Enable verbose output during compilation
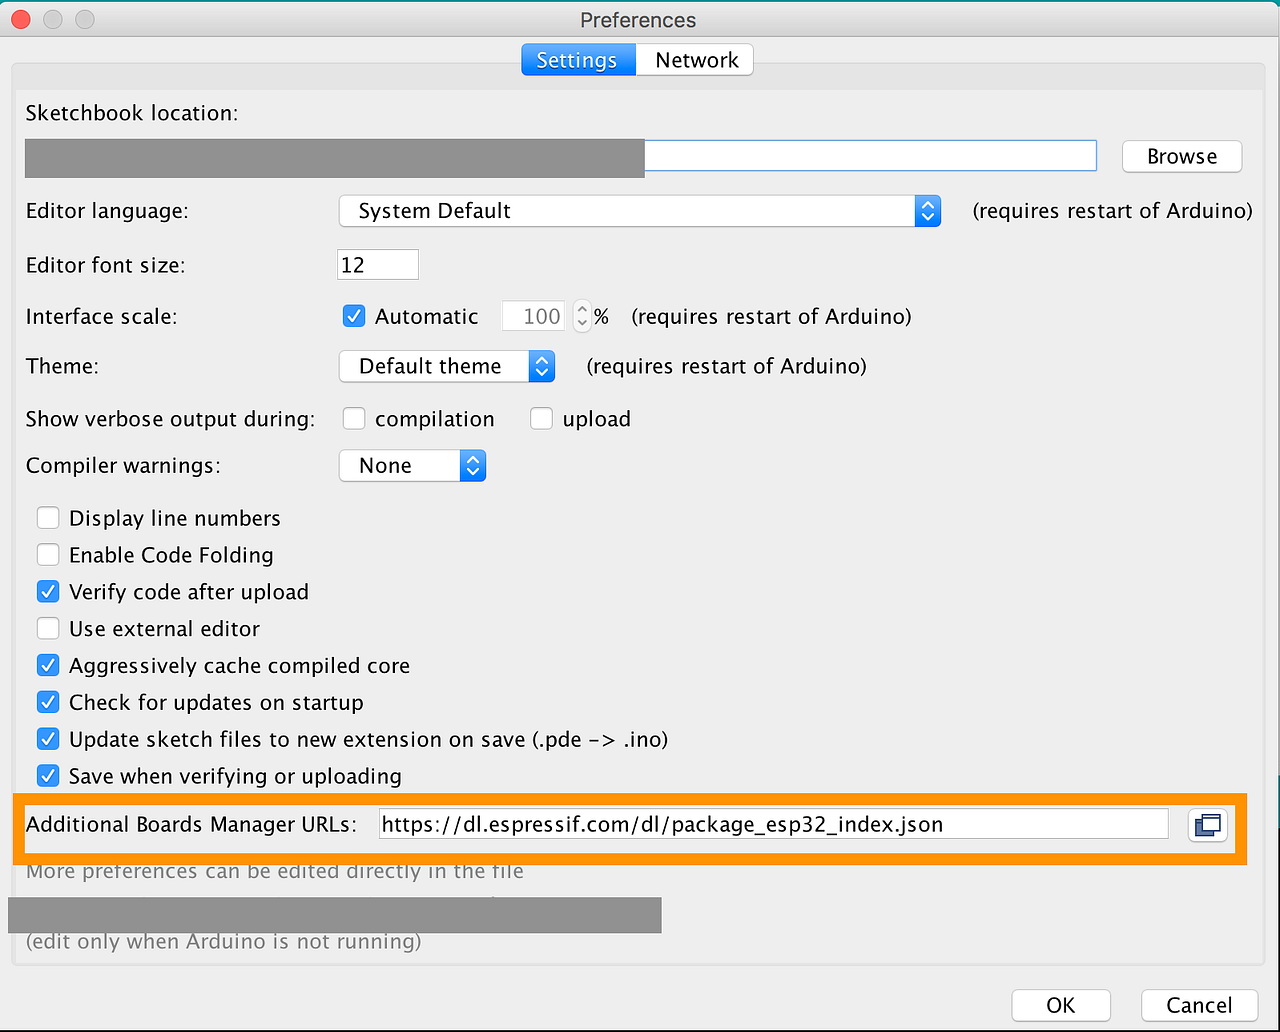Viewport: 1280px width, 1032px height. [x=354, y=418]
